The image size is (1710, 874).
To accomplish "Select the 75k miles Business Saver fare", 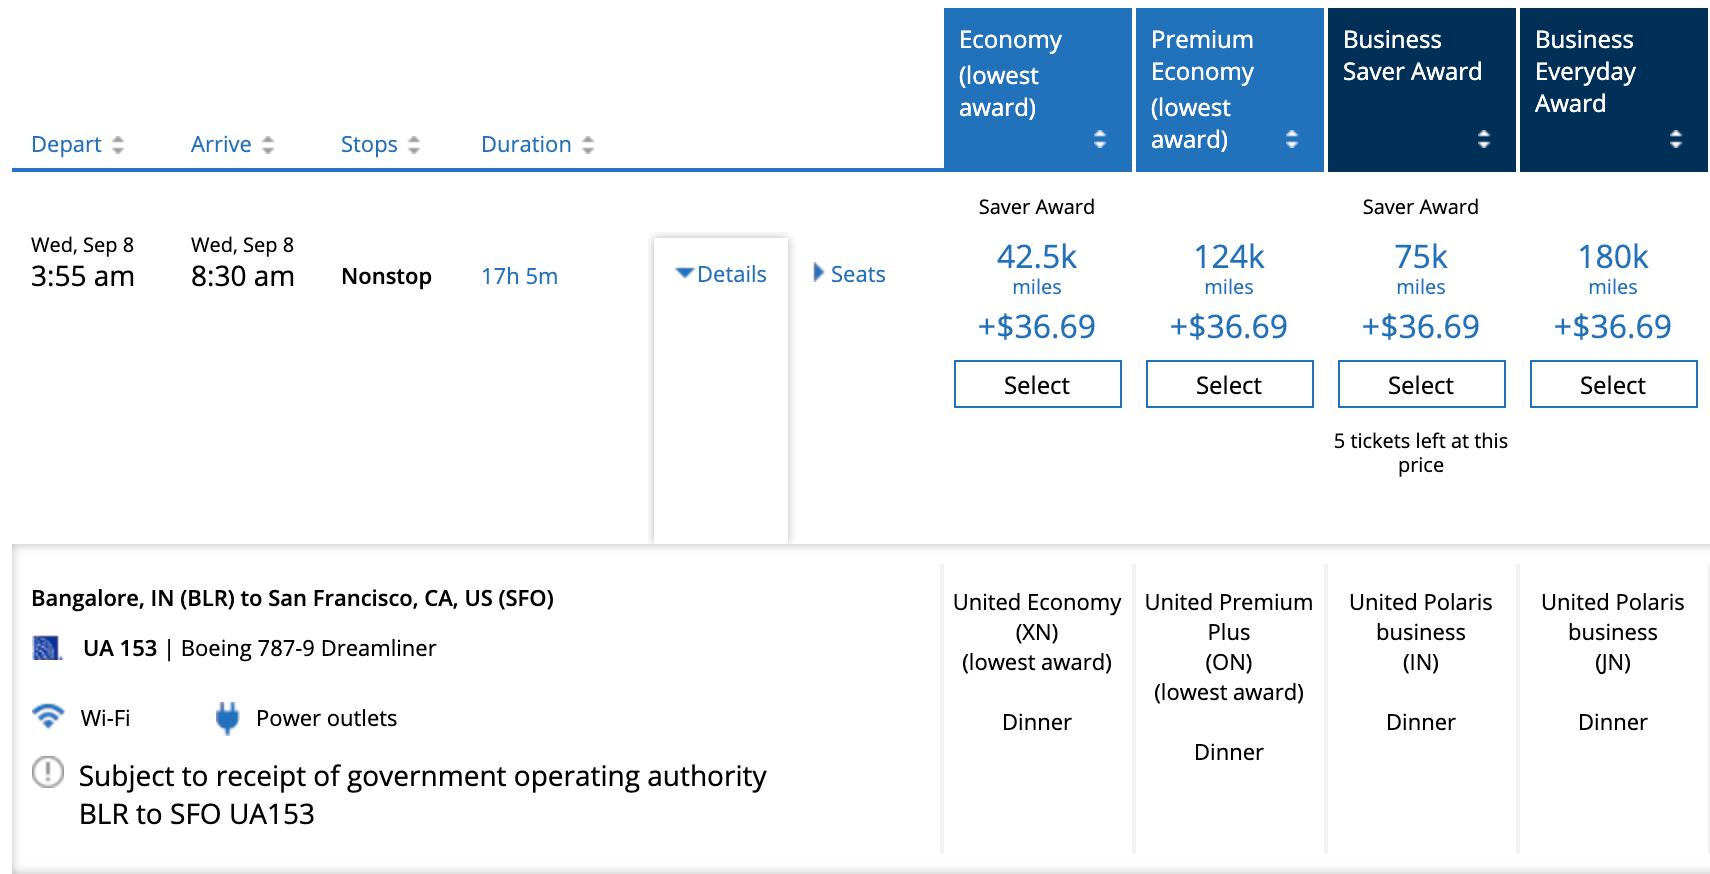I will [1421, 385].
